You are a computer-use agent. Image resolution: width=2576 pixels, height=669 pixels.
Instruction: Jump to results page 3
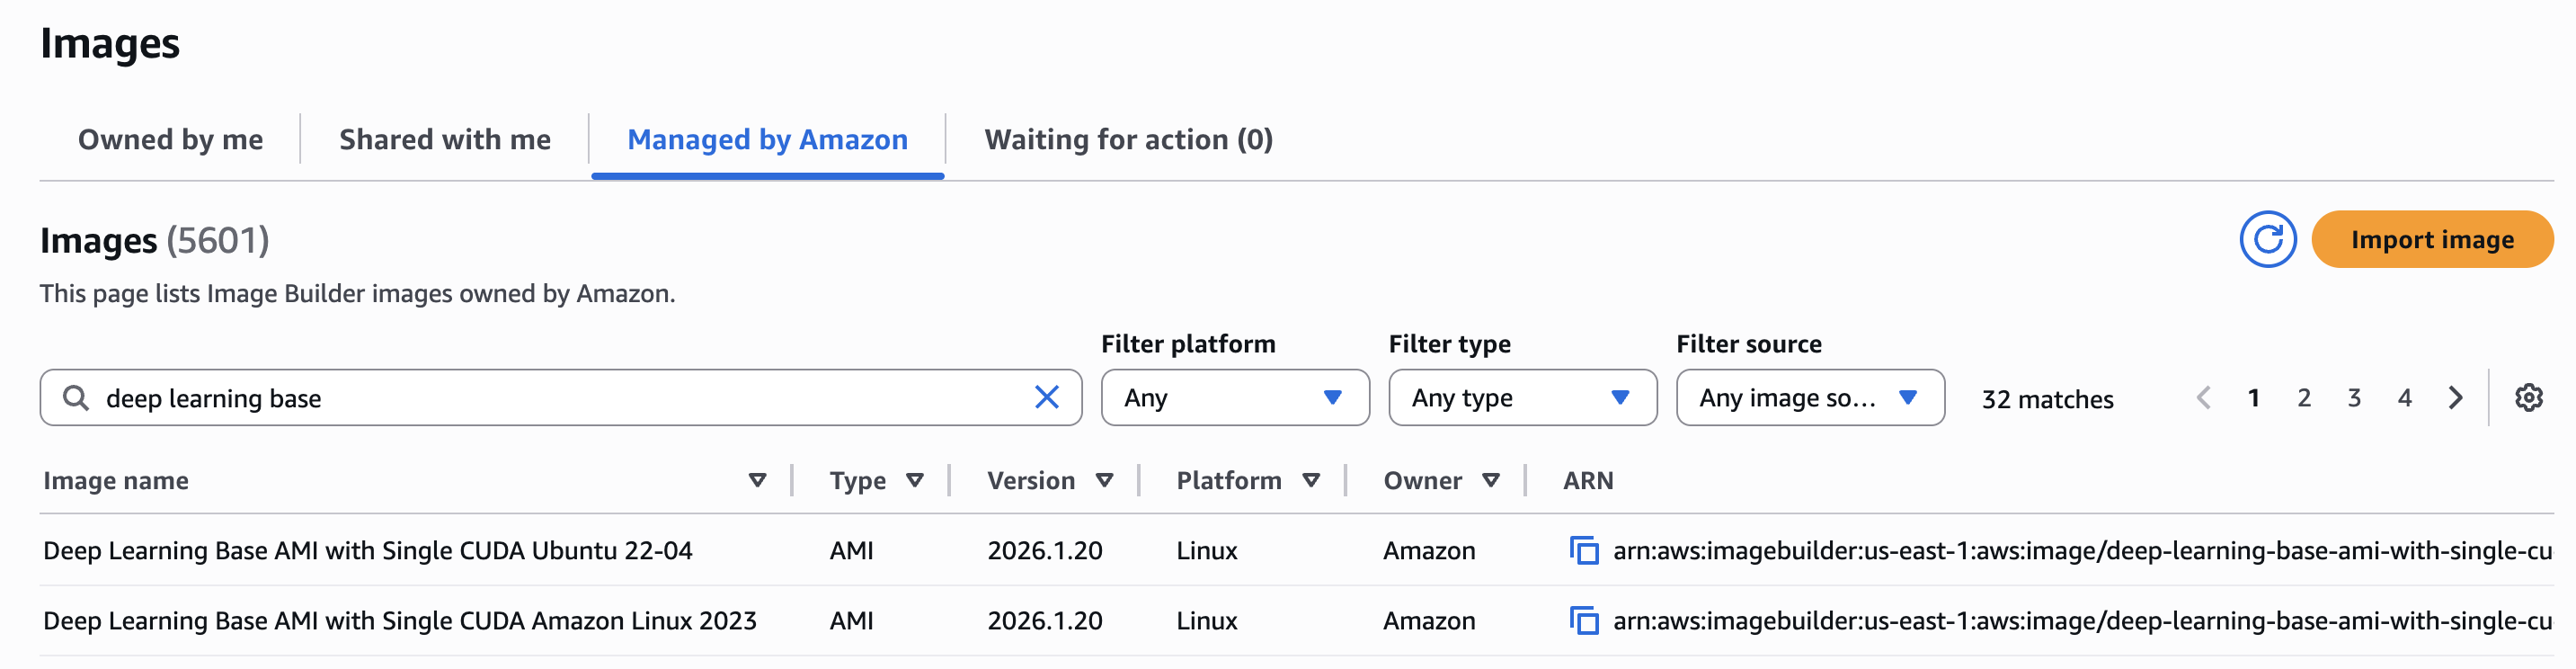coord(2354,397)
